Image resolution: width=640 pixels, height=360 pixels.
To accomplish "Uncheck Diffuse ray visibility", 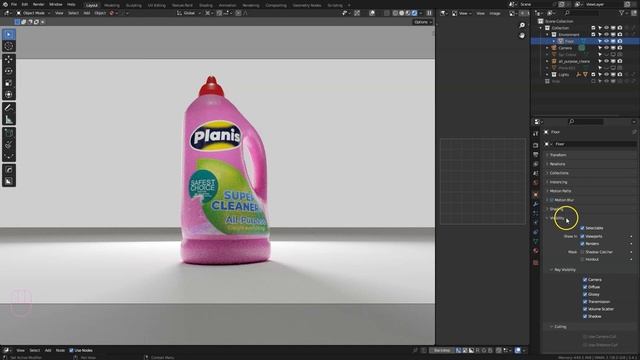I will click(x=585, y=287).
